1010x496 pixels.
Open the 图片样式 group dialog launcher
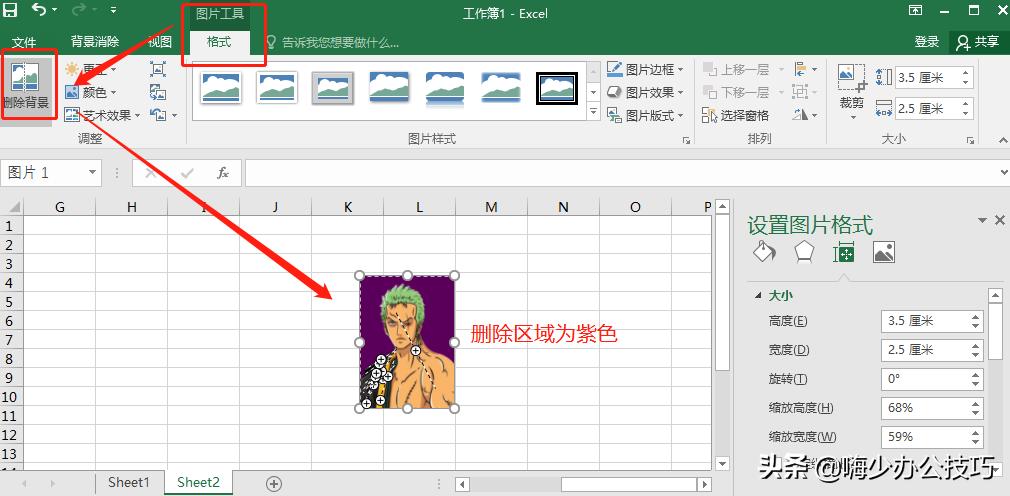click(x=686, y=140)
